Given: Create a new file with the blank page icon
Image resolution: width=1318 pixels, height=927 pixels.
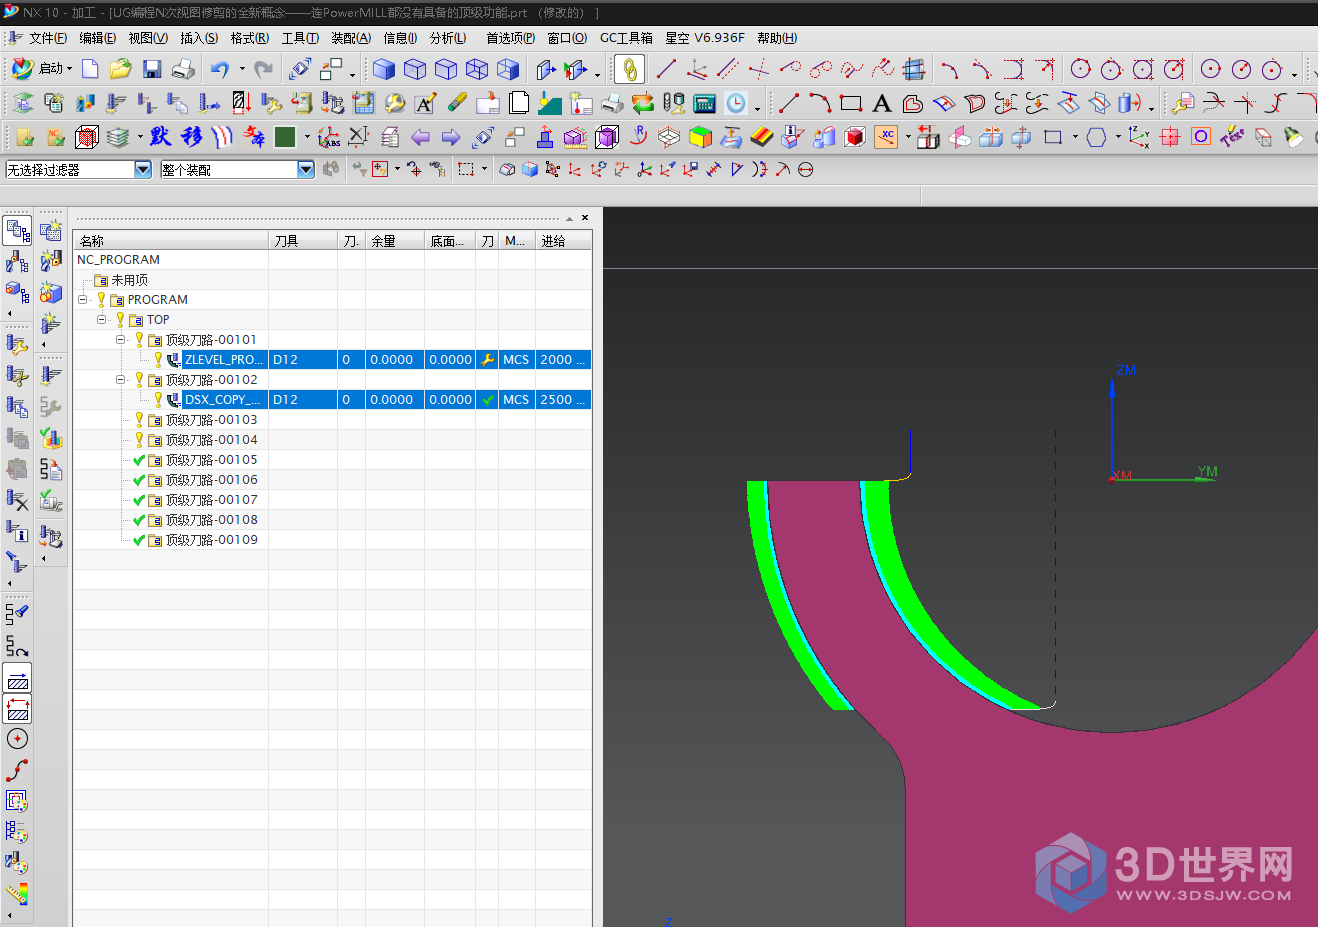Looking at the screenshot, I should [x=90, y=69].
